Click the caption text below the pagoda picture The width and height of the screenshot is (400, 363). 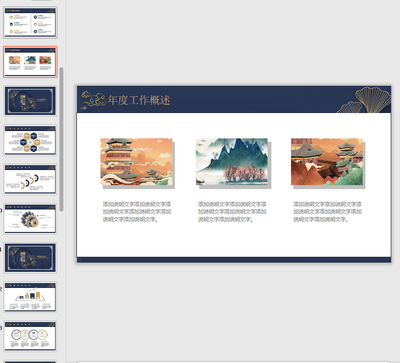coord(137,212)
